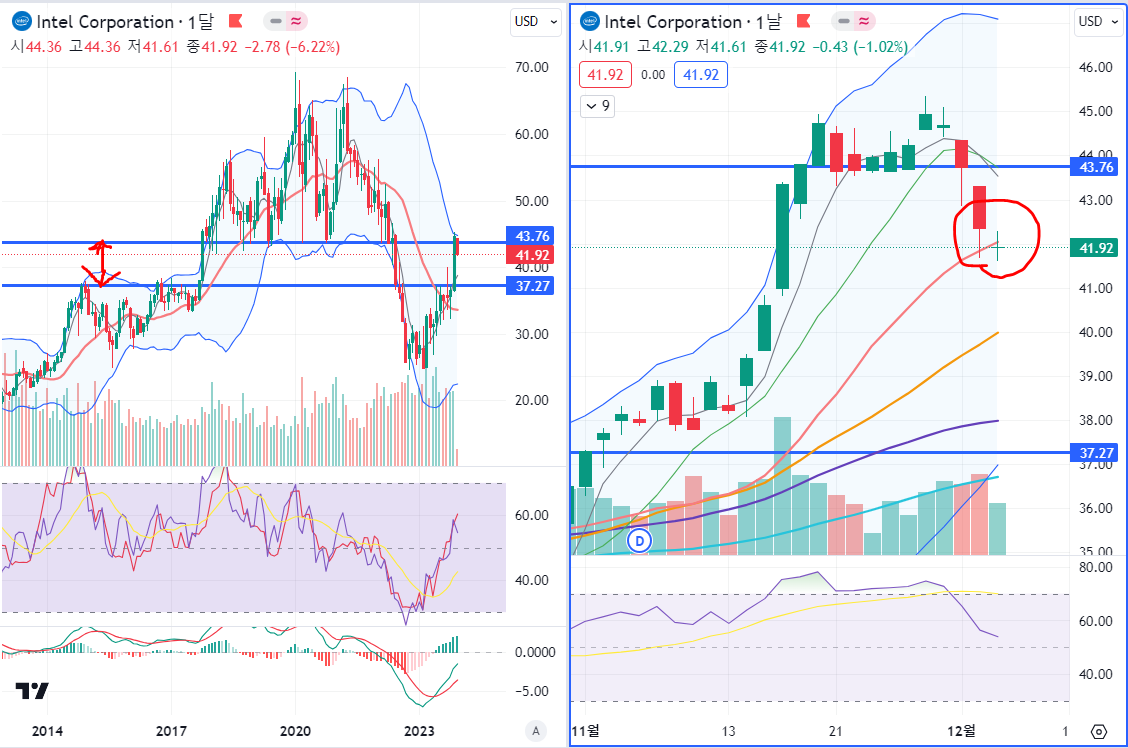1128x748 pixels.
Task: Click the TradingView logo in the bottom-left
Action: pyautogui.click(x=32, y=690)
